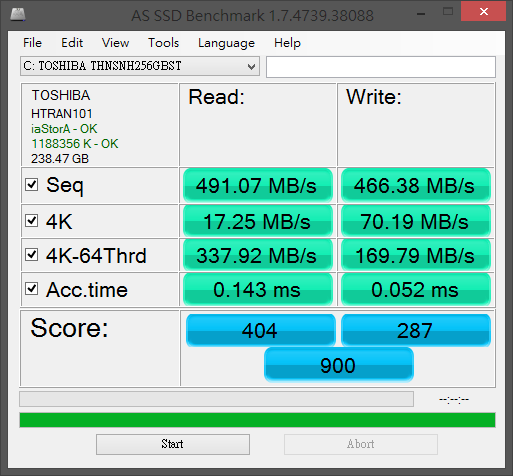Click the iaStorA - OK driver status
Screen dimensions: 513x476
pyautogui.click(x=64, y=129)
